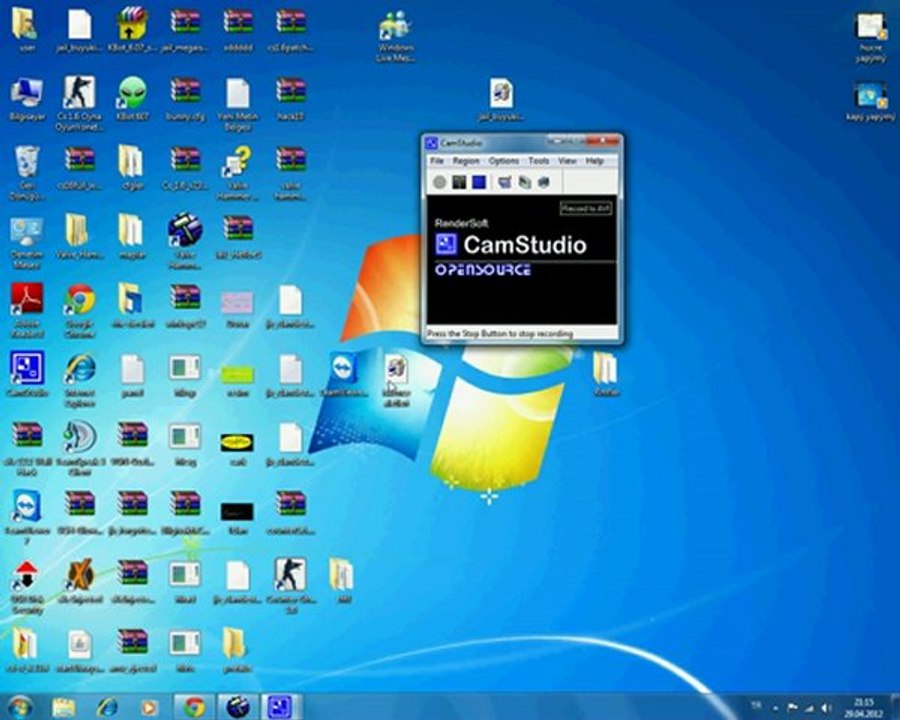Open the screen annotations toolbar icon in CamStudio

pyautogui.click(x=544, y=183)
